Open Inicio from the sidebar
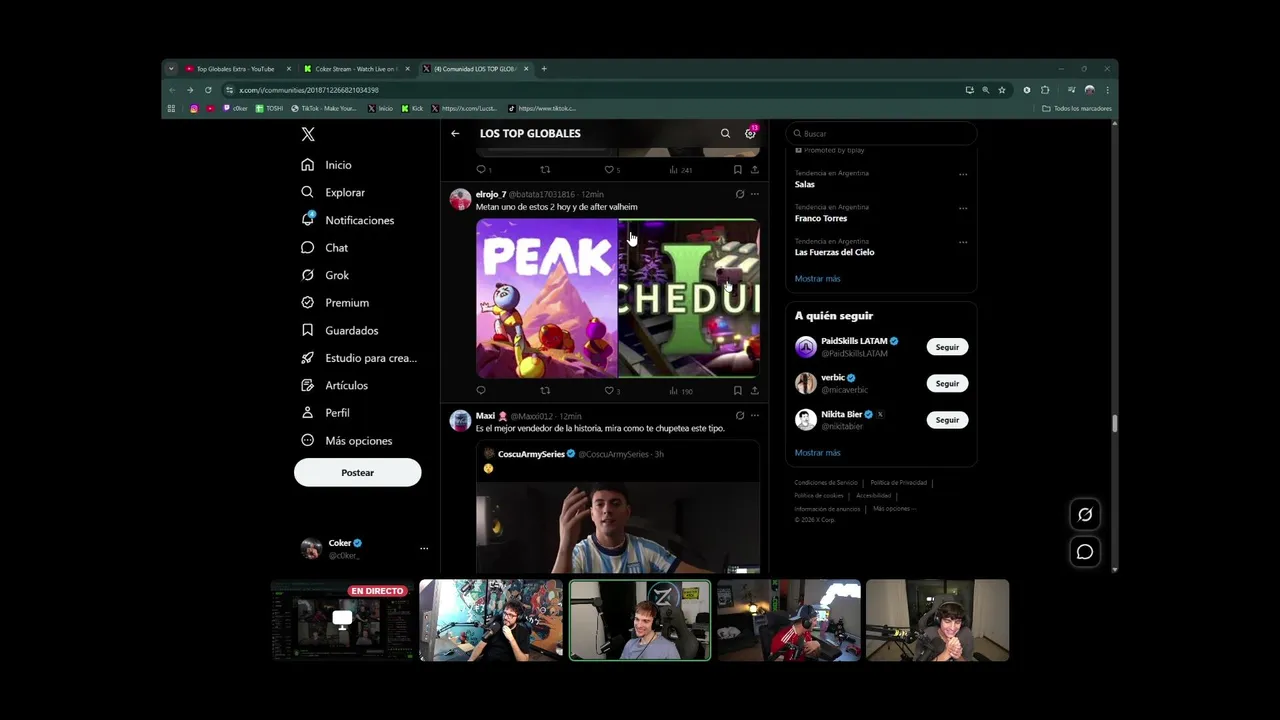The height and width of the screenshot is (720, 1280). pyautogui.click(x=327, y=165)
